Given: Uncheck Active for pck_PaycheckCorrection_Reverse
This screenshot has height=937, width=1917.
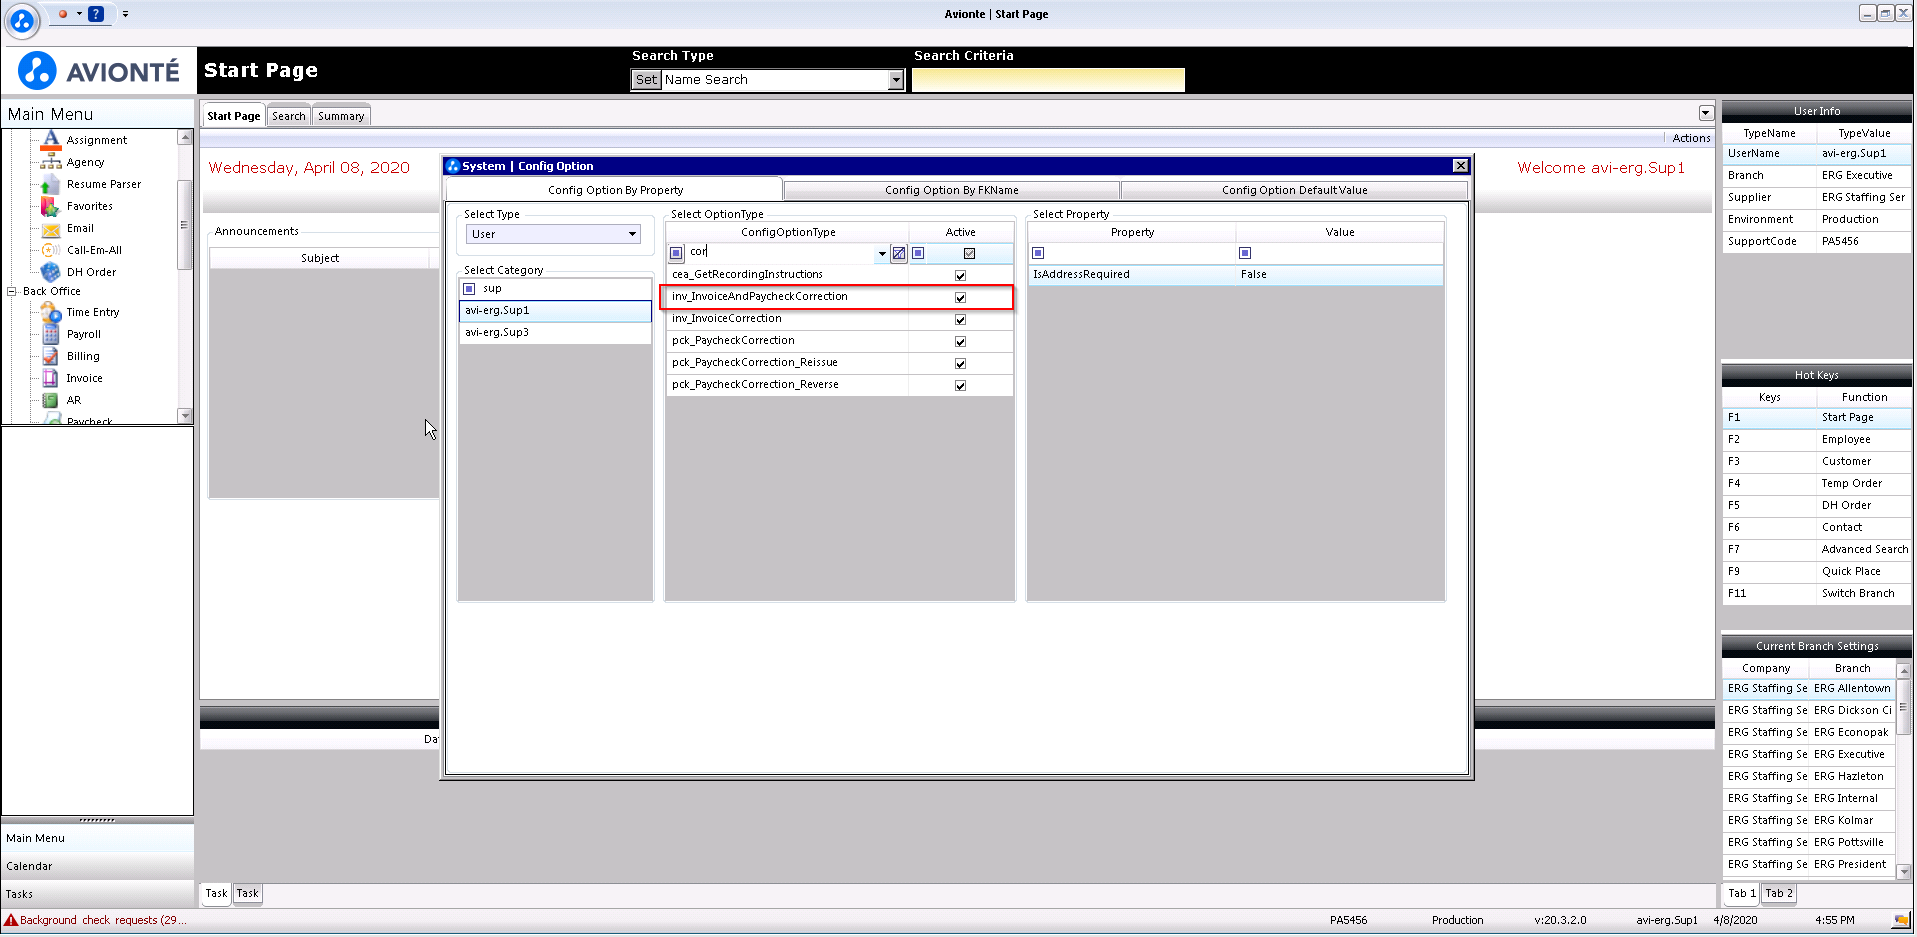Looking at the screenshot, I should click(x=960, y=385).
